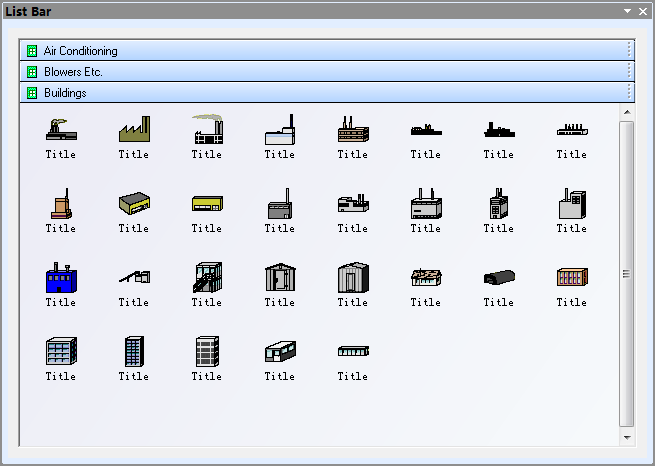Select the blue factory building icon
Image resolution: width=655 pixels, height=466 pixels.
click(x=60, y=276)
